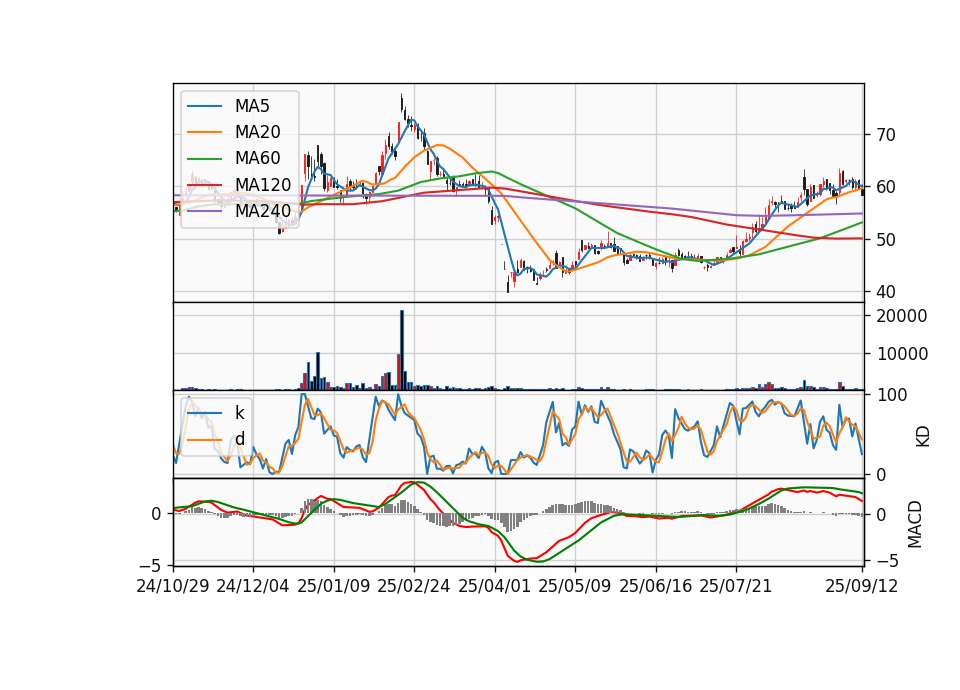Click the 'd' legend label in KD panel
Image resolution: width=960 pixels, height=690 pixels.
(239, 439)
